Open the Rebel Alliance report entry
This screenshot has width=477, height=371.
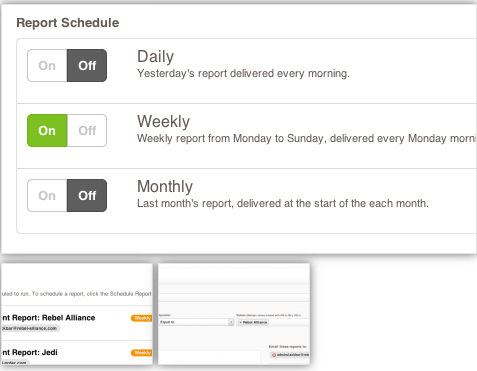click(49, 318)
